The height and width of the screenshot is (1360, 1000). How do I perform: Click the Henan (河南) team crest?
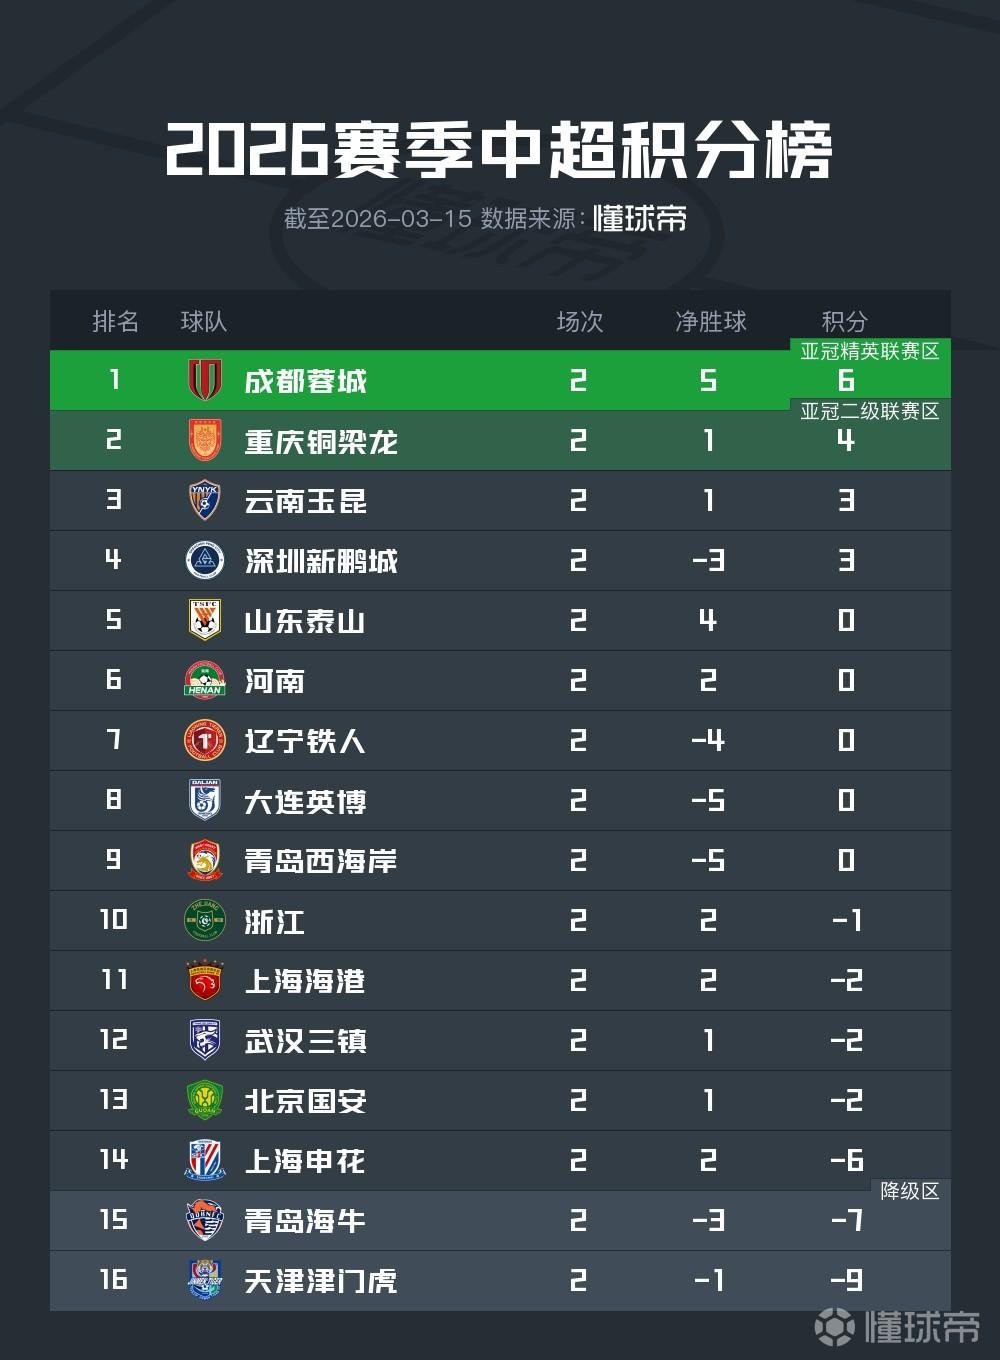point(205,680)
